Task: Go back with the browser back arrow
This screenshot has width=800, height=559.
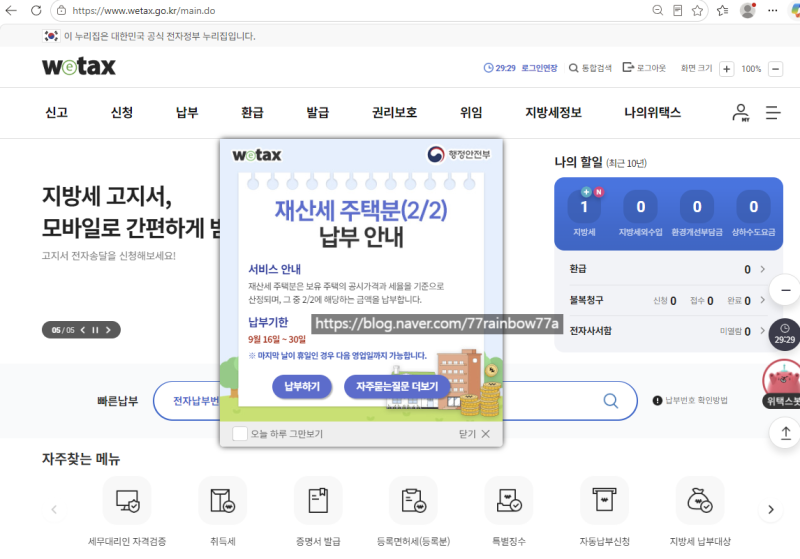Action: pos(11,10)
